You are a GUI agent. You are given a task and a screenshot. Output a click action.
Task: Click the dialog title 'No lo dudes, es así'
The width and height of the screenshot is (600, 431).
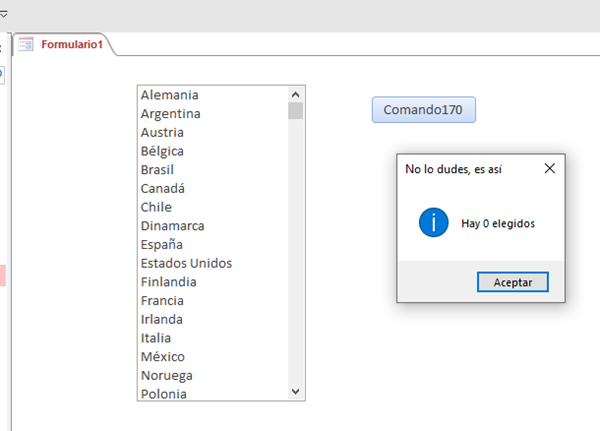tap(453, 169)
